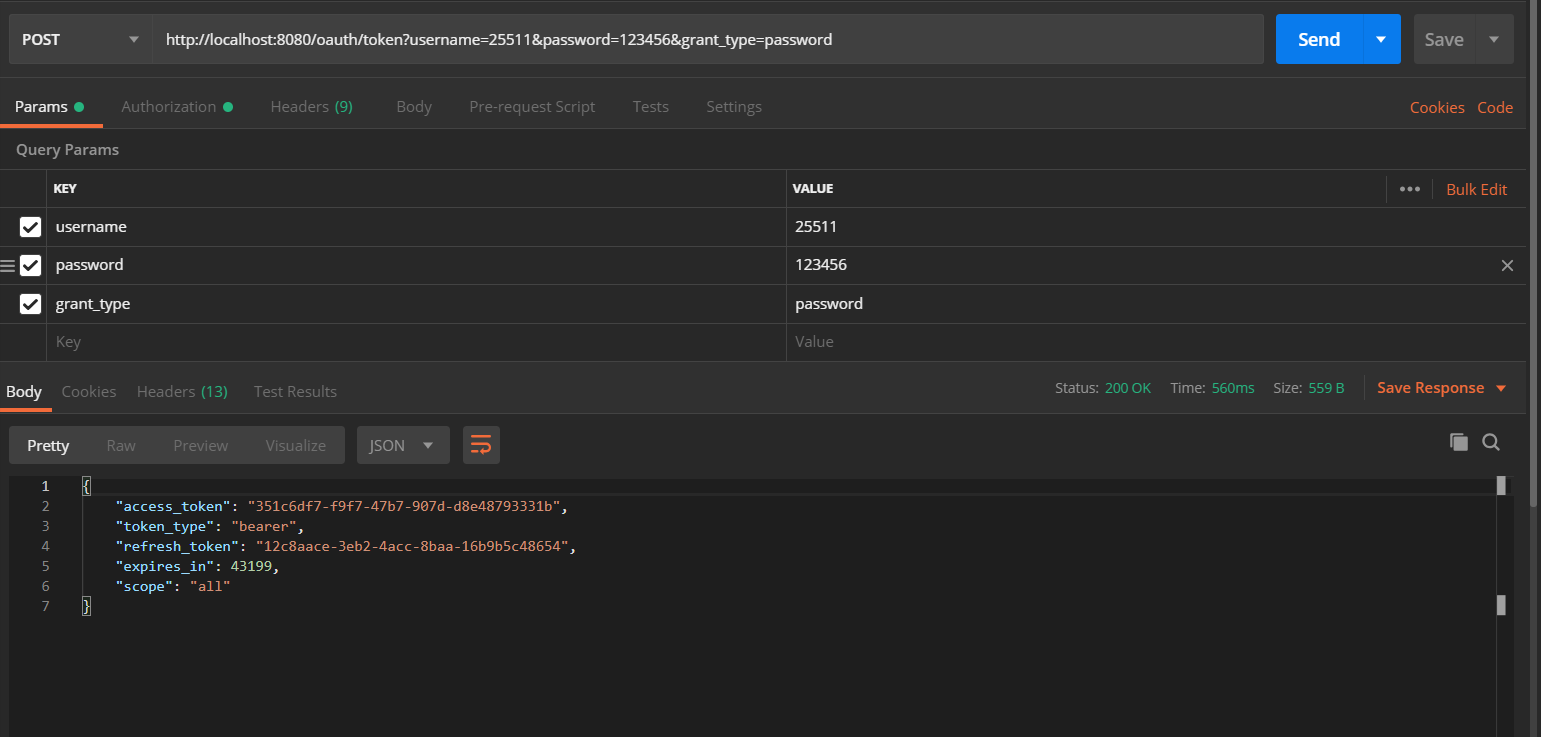
Task: Copy response body with the copy icon
Action: pos(1459,442)
